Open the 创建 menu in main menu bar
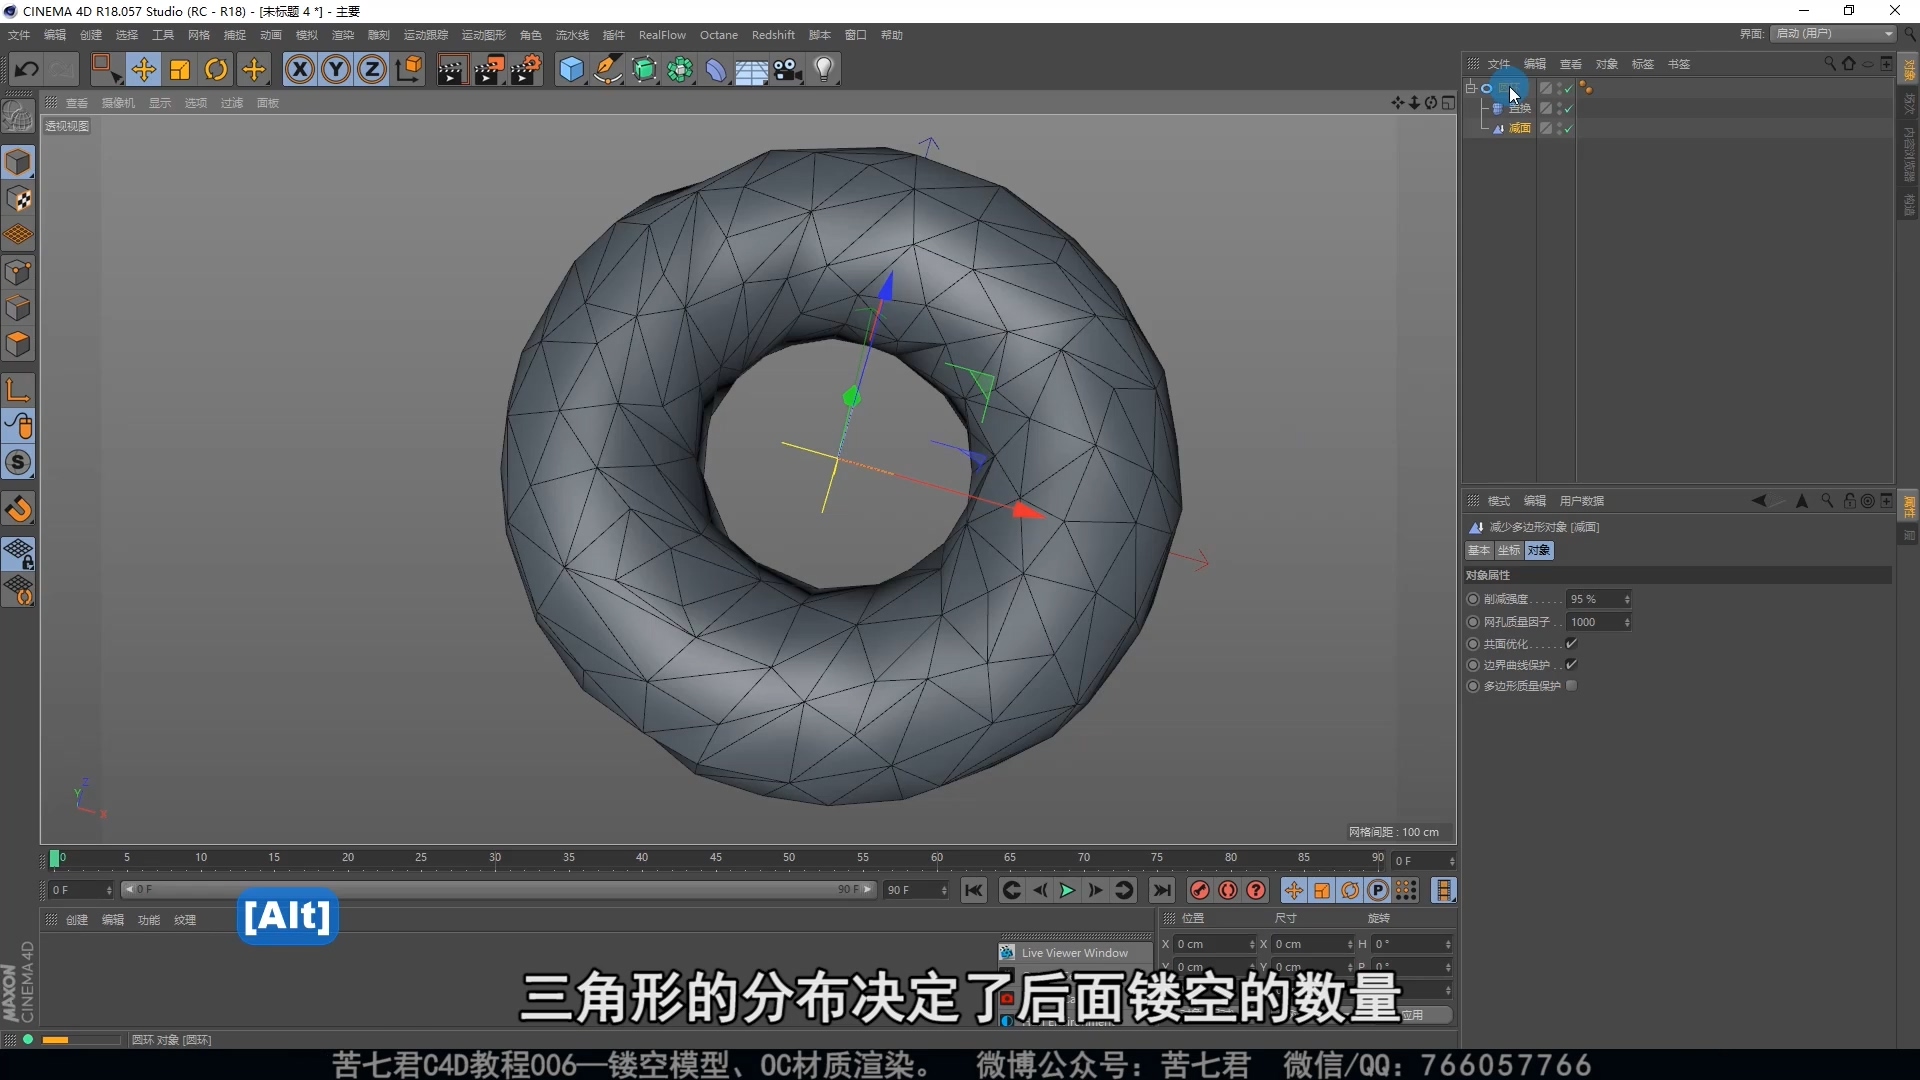Image resolution: width=1920 pixels, height=1080 pixels. pyautogui.click(x=91, y=35)
